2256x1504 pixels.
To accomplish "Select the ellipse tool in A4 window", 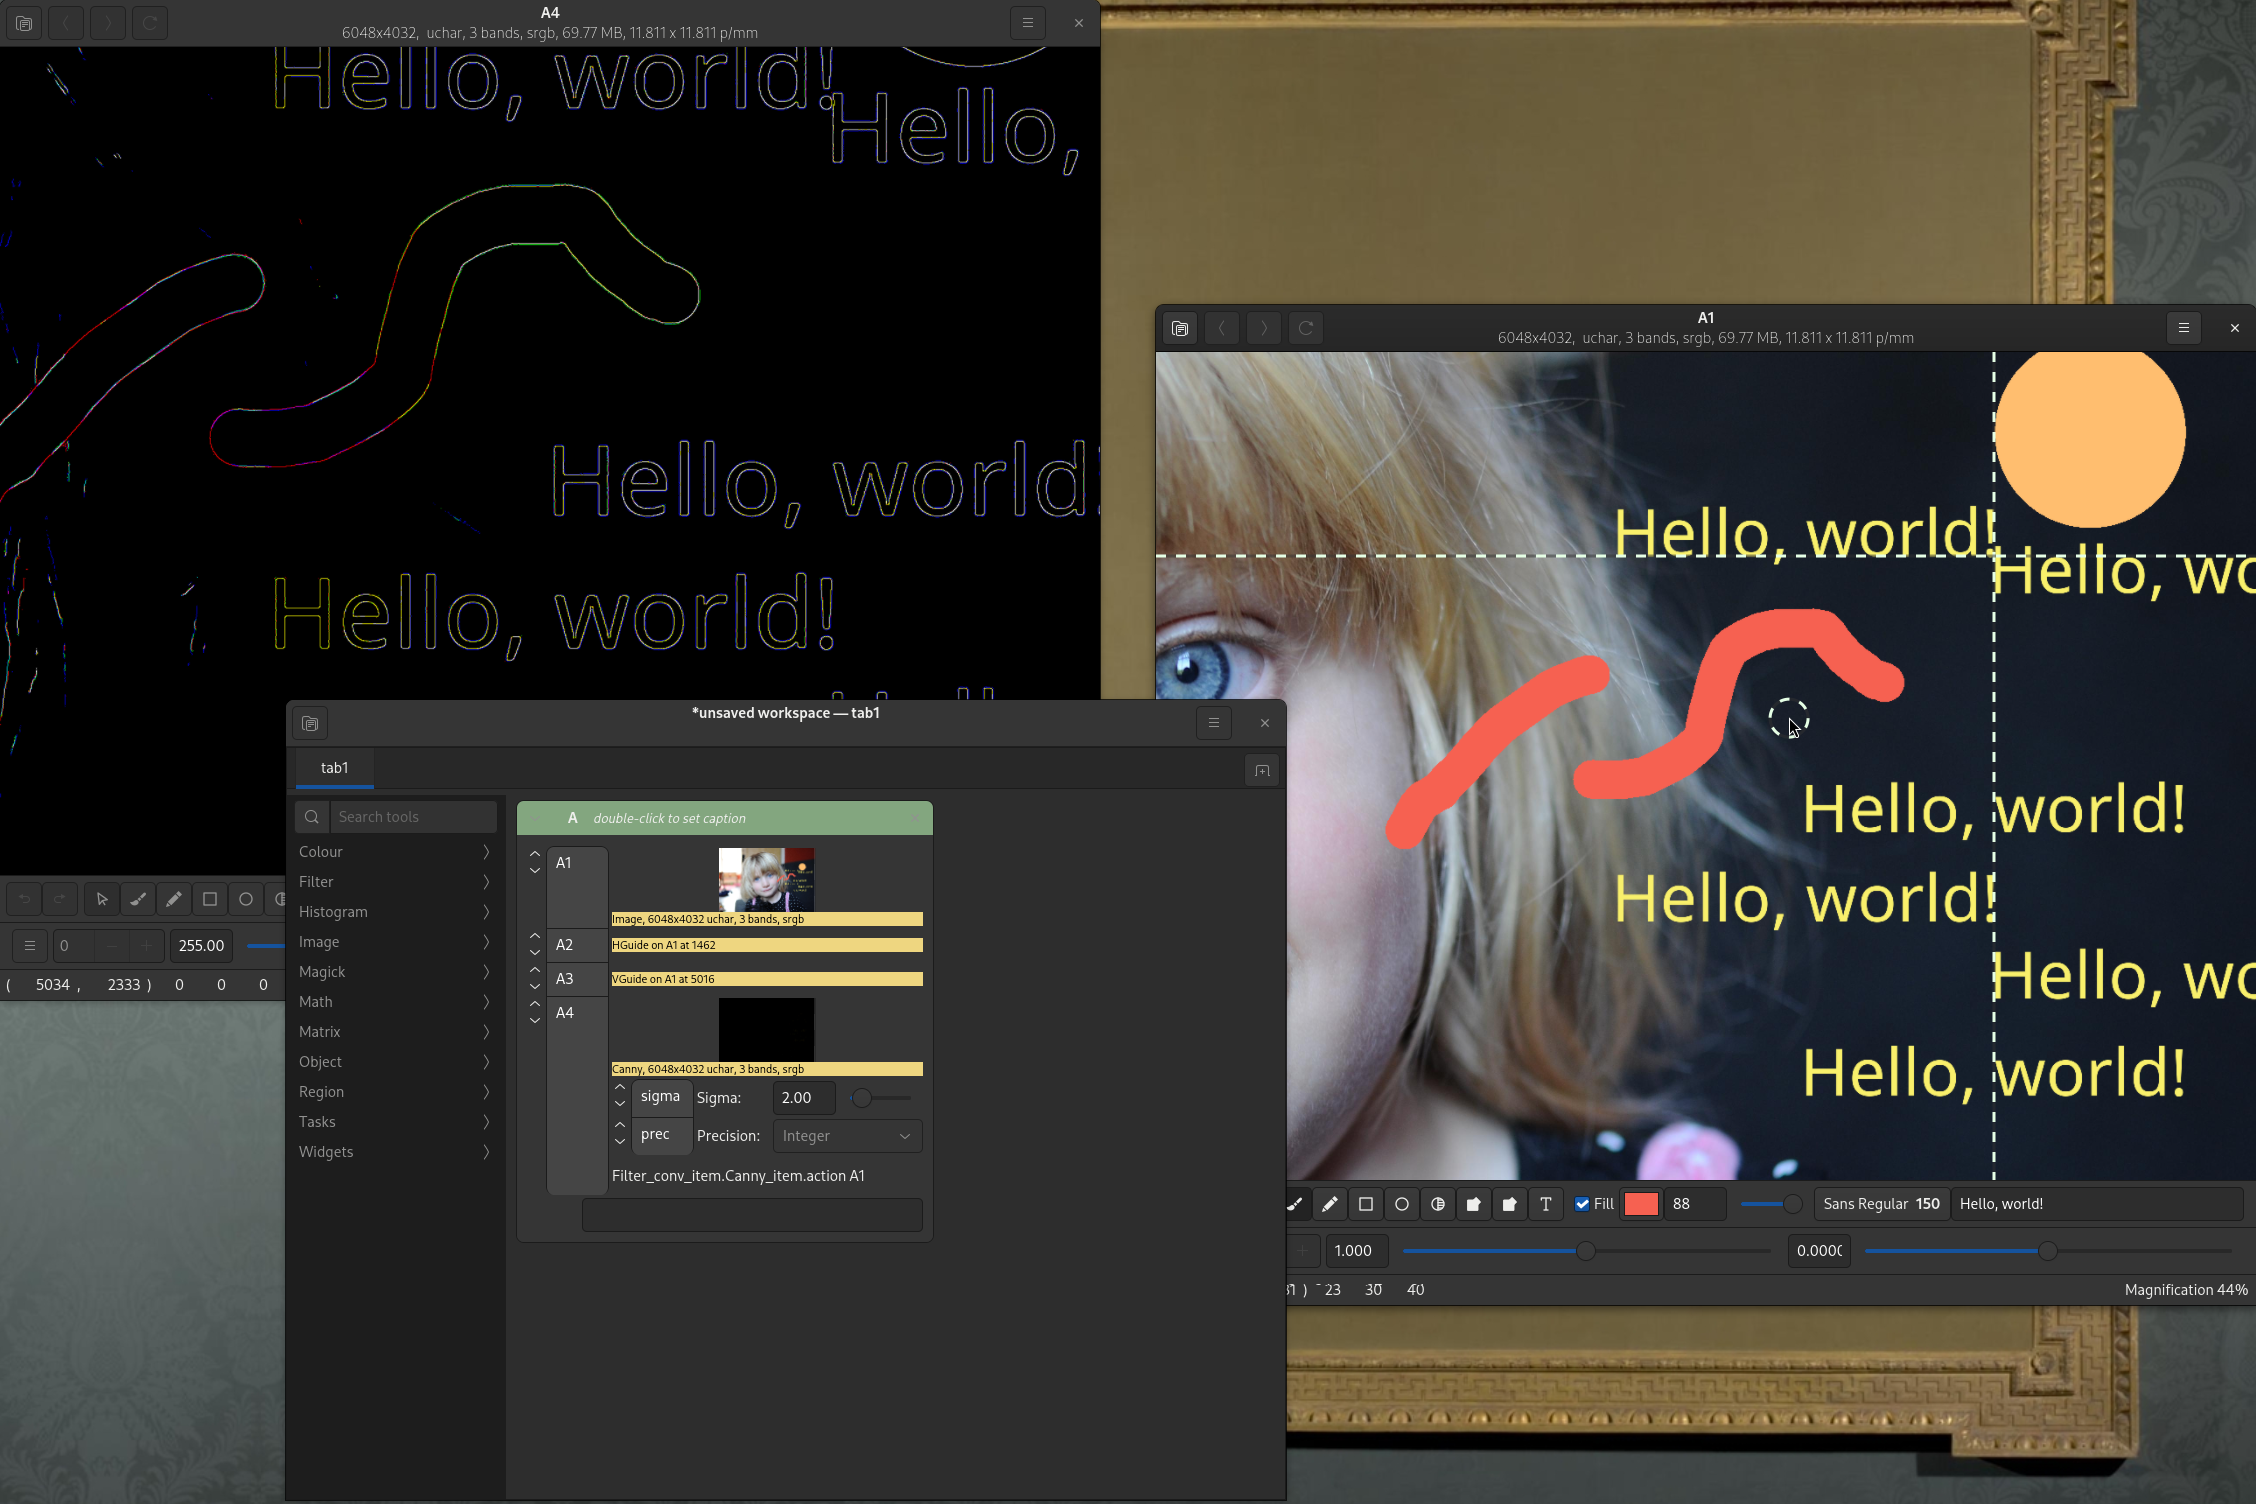I will [x=246, y=899].
